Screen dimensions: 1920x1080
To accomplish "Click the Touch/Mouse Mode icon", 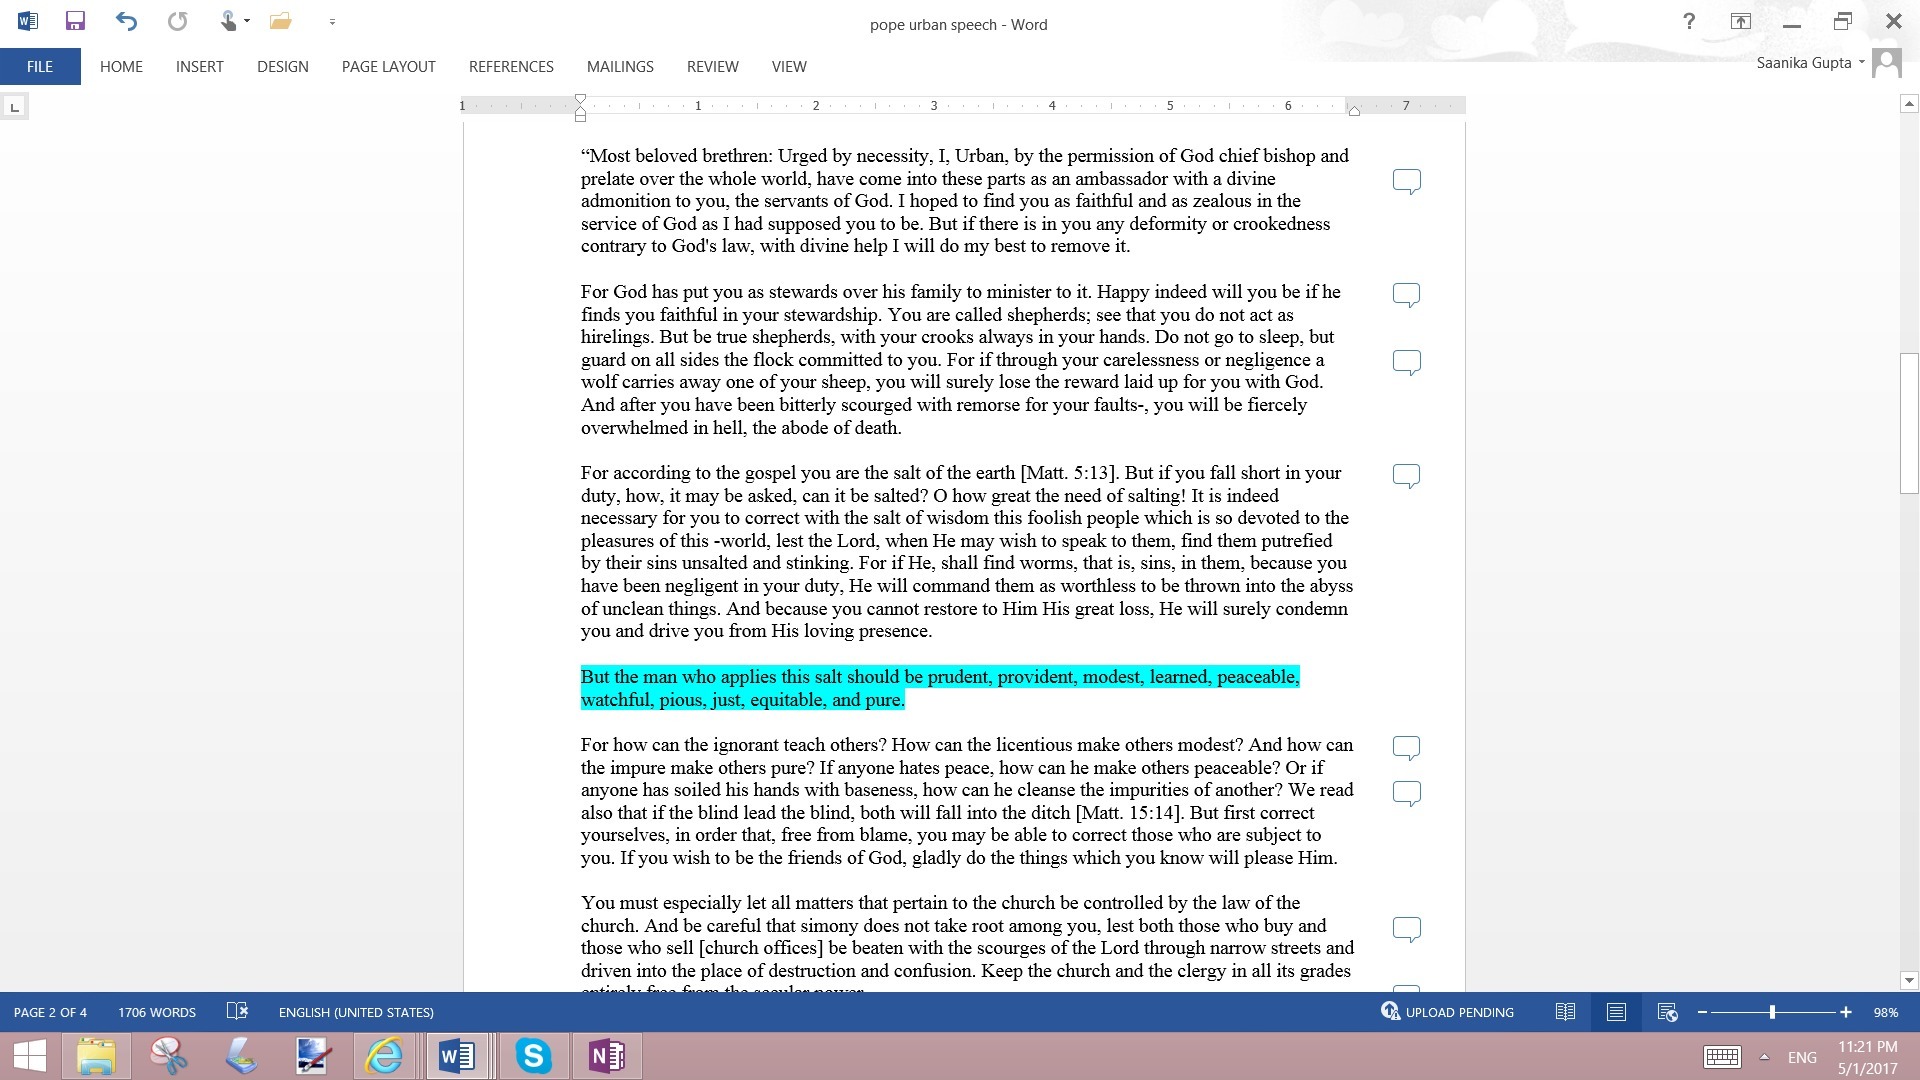I will pos(228,21).
